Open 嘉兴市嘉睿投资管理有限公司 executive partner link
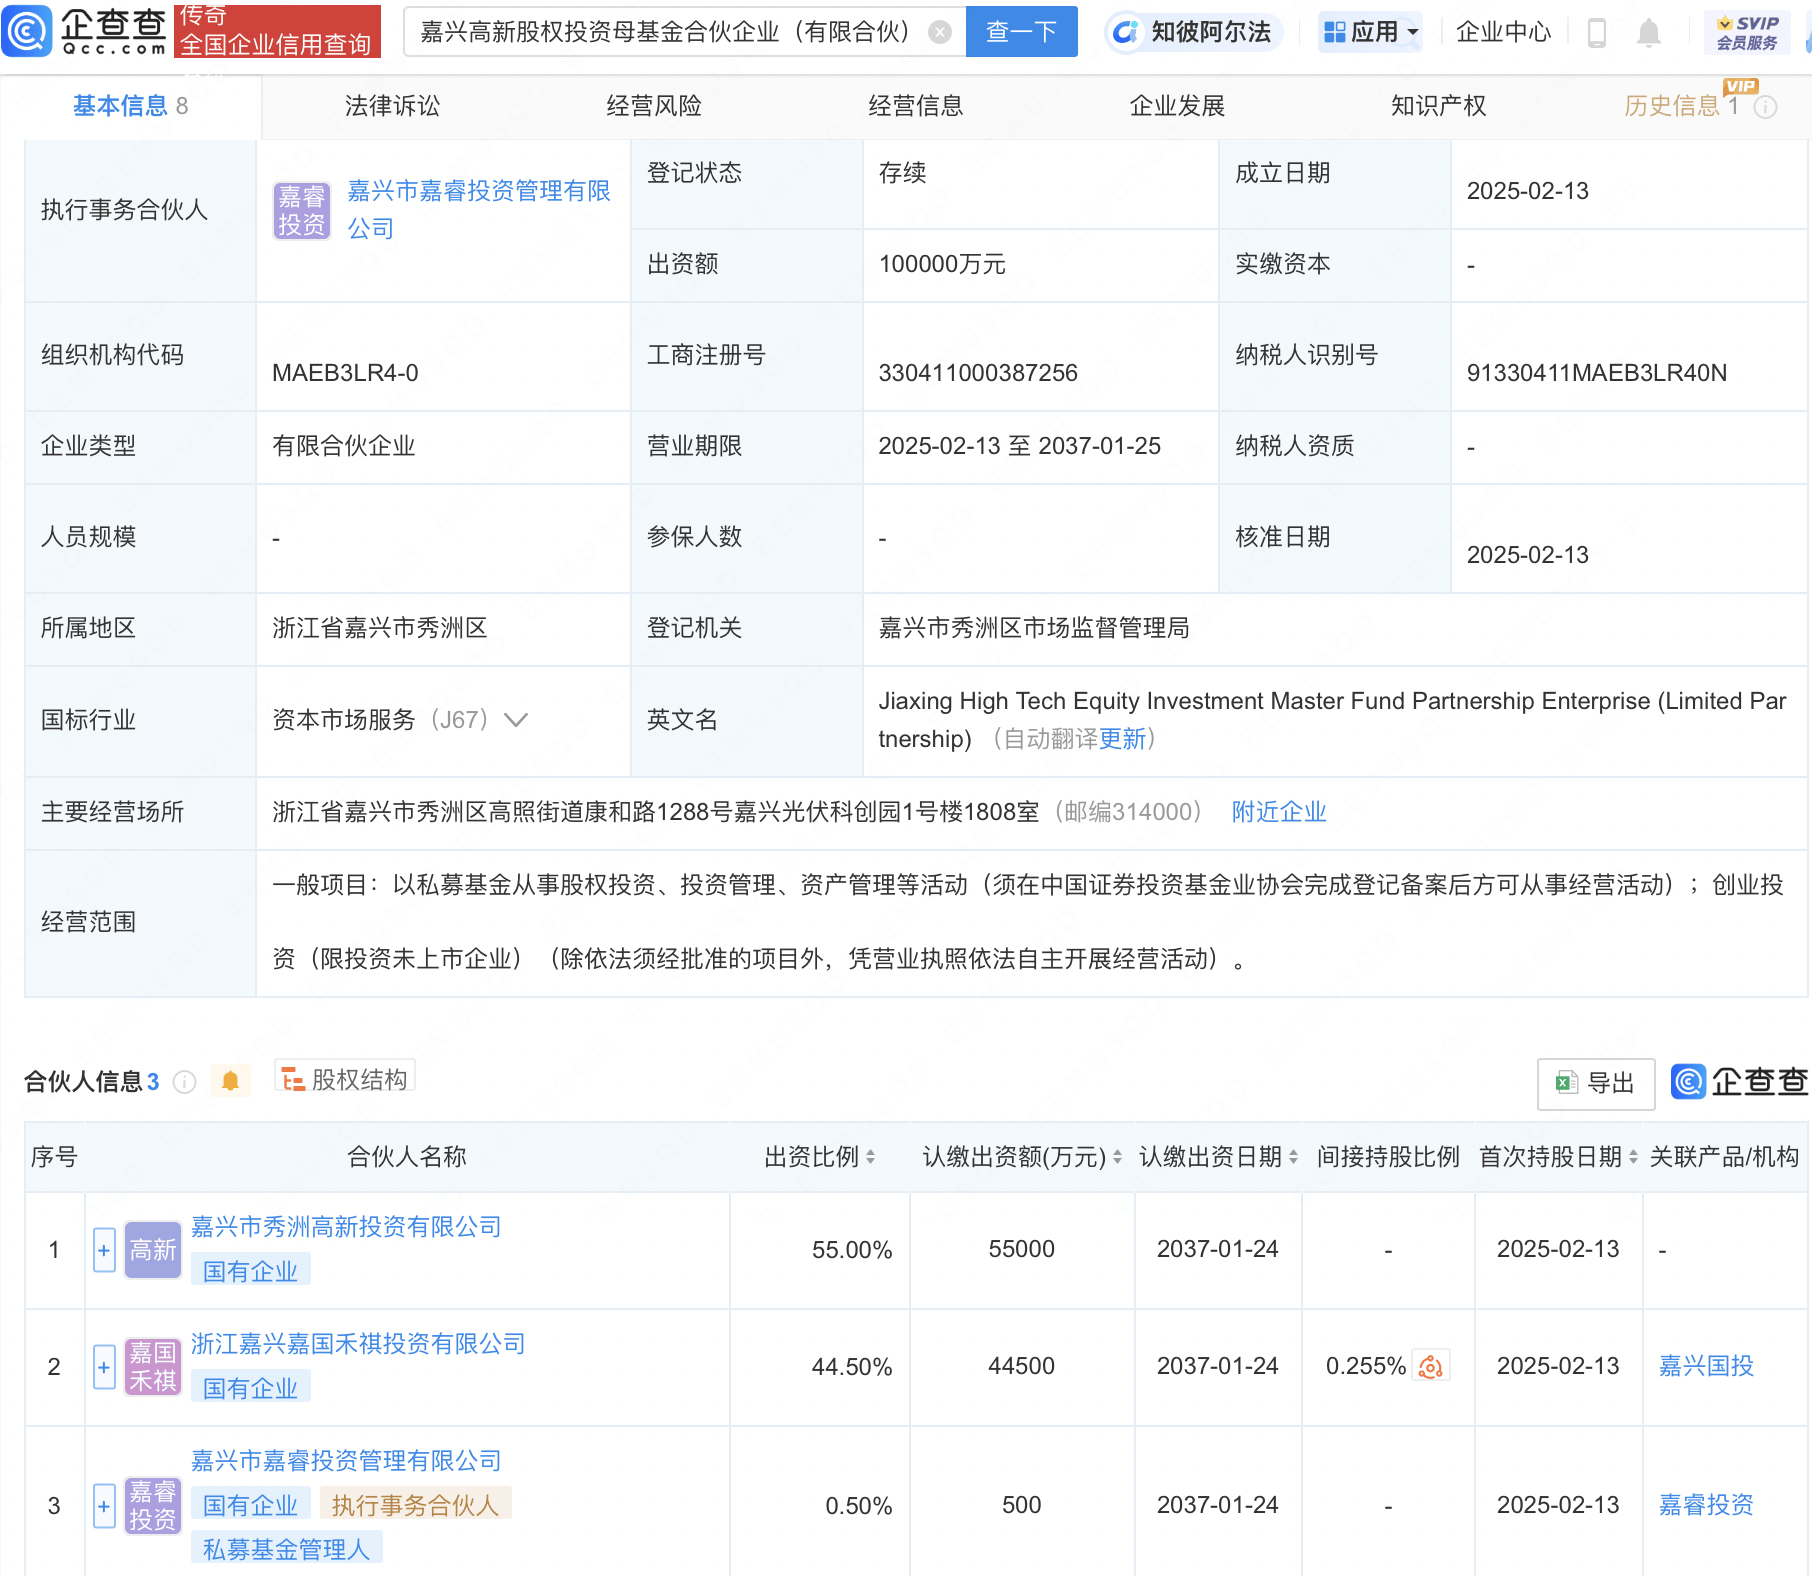 click(x=478, y=210)
